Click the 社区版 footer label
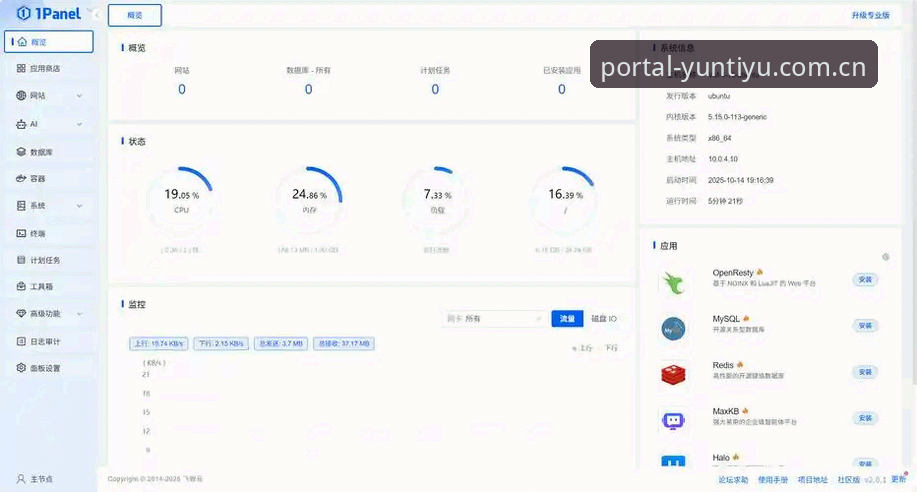This screenshot has width=917, height=492. tap(849, 480)
